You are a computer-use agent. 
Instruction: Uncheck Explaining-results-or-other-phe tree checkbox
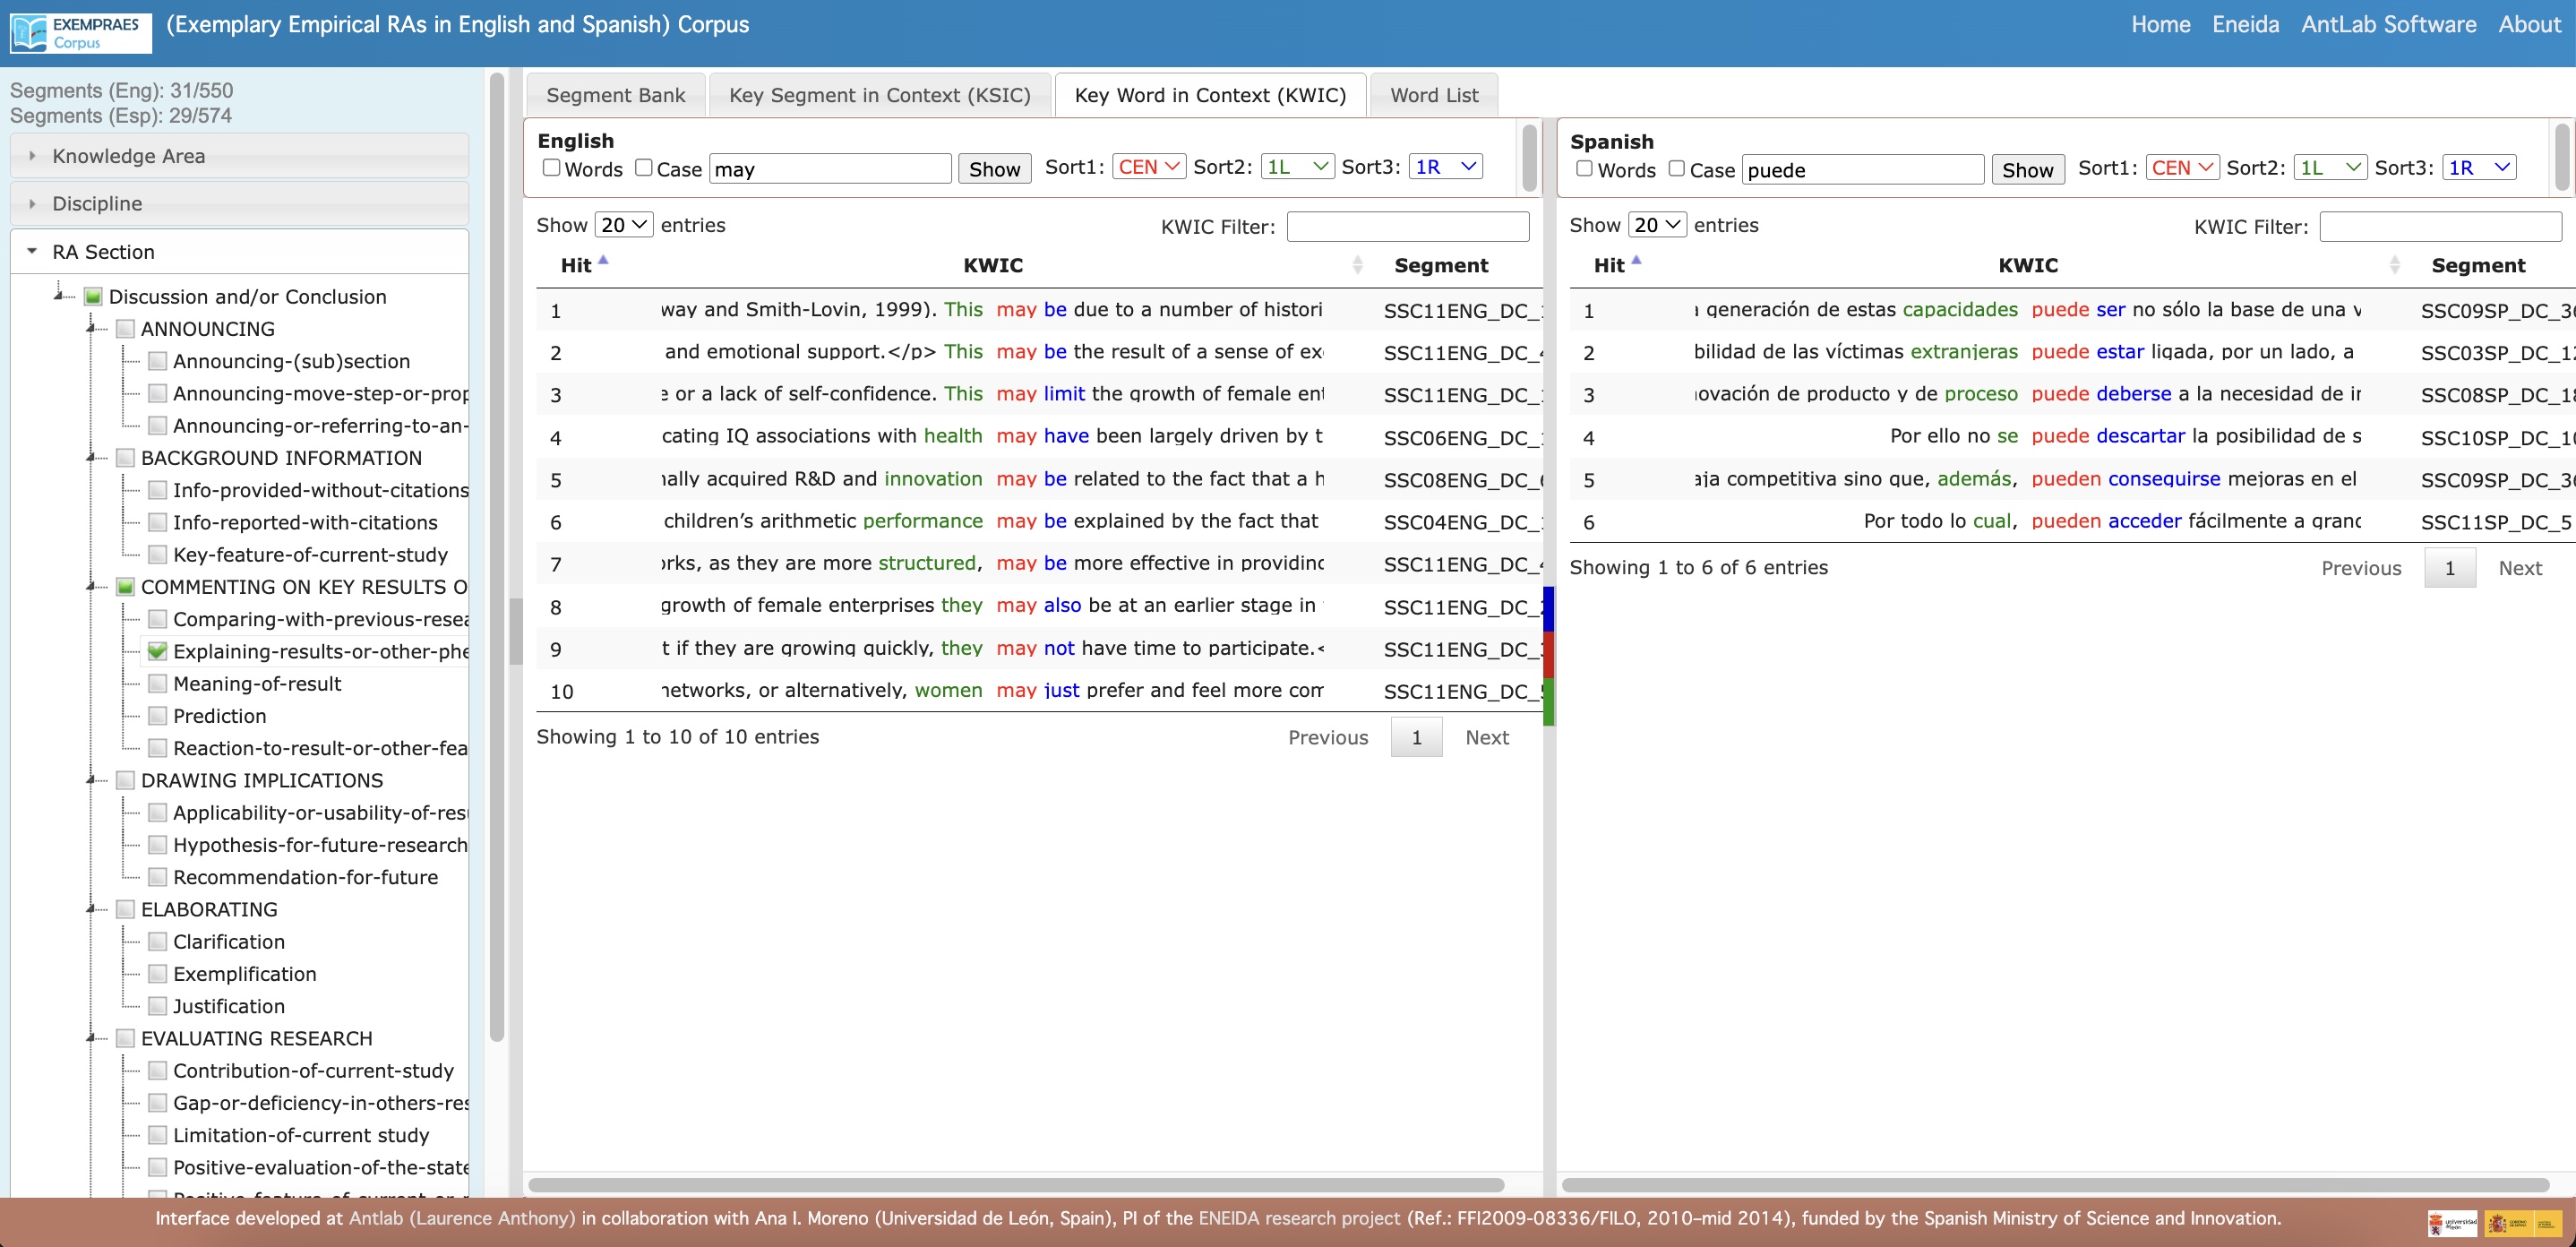click(x=157, y=651)
